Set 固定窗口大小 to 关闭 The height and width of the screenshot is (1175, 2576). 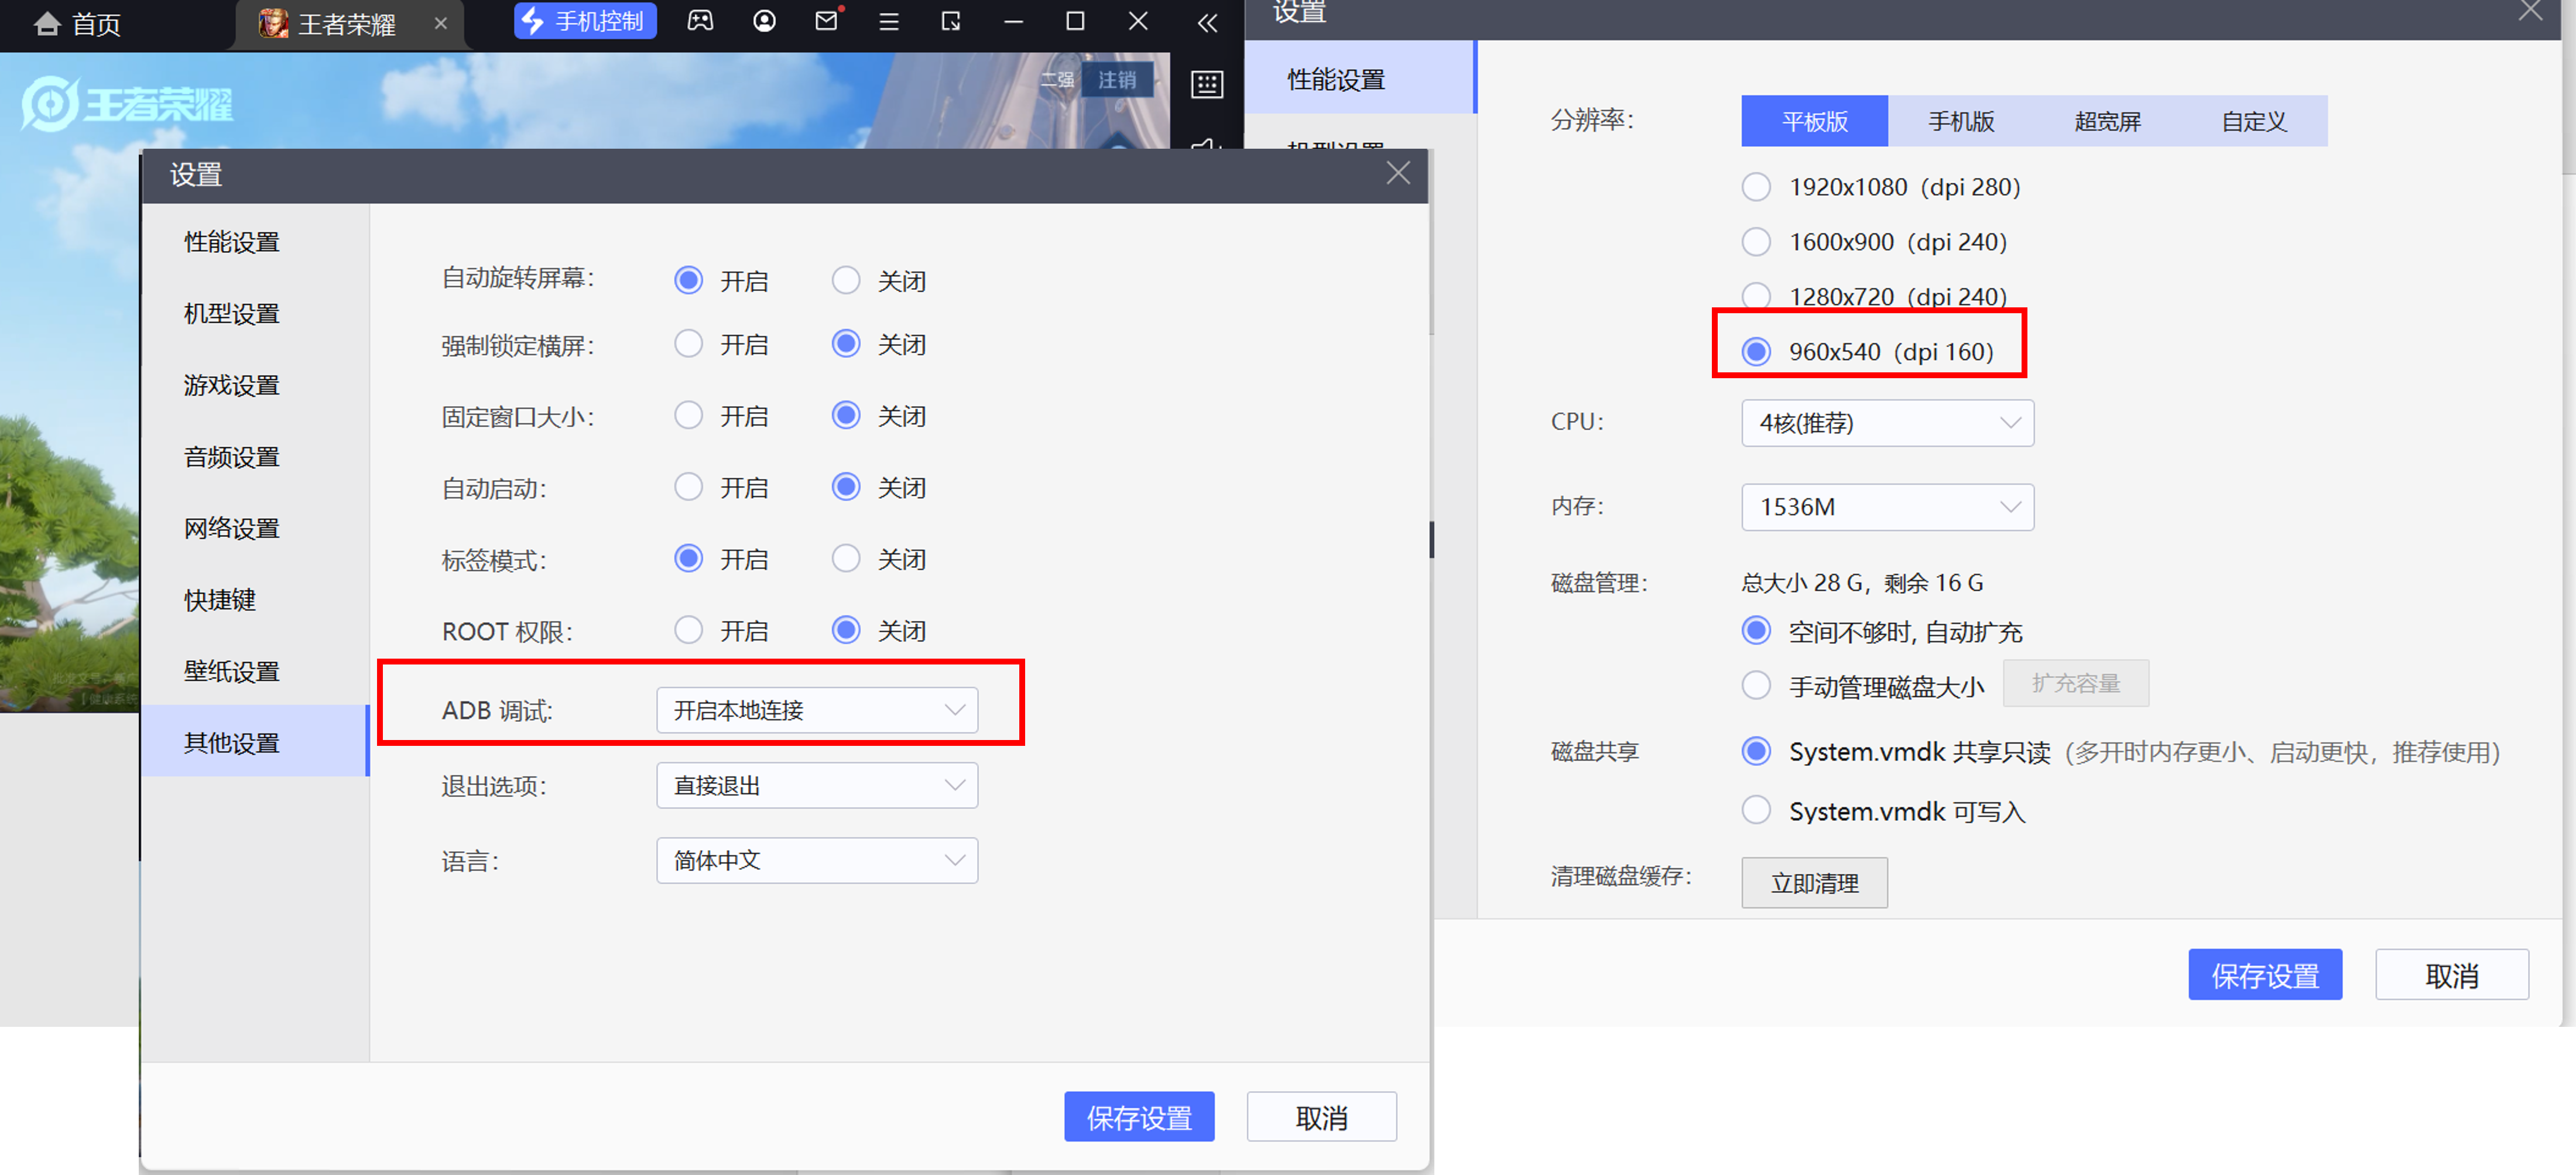pos(846,415)
